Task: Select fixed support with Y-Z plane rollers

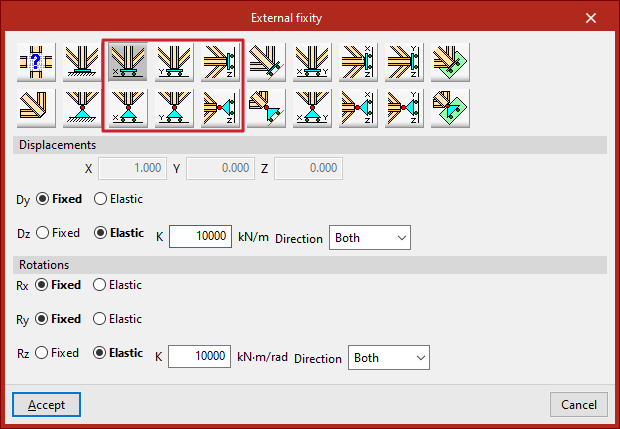Action: point(404,62)
